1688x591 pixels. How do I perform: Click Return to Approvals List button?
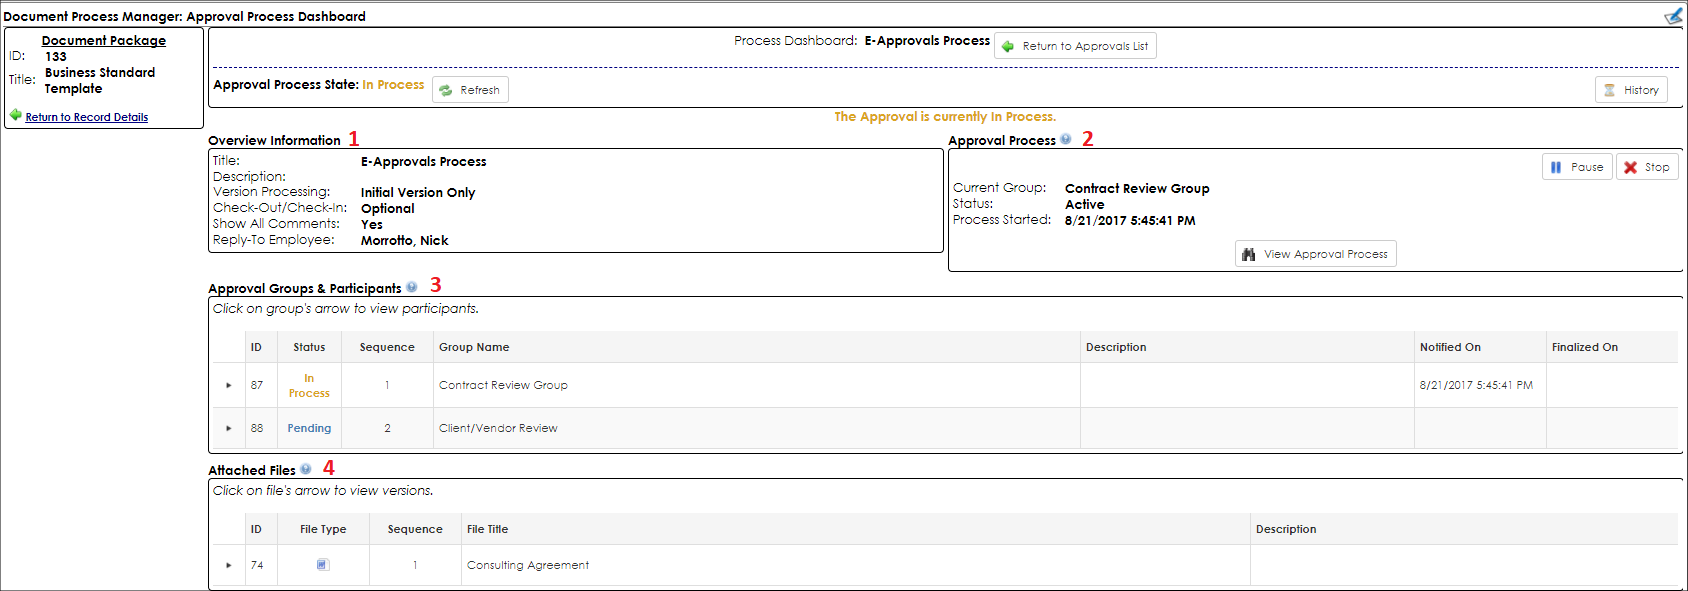[x=1075, y=46]
